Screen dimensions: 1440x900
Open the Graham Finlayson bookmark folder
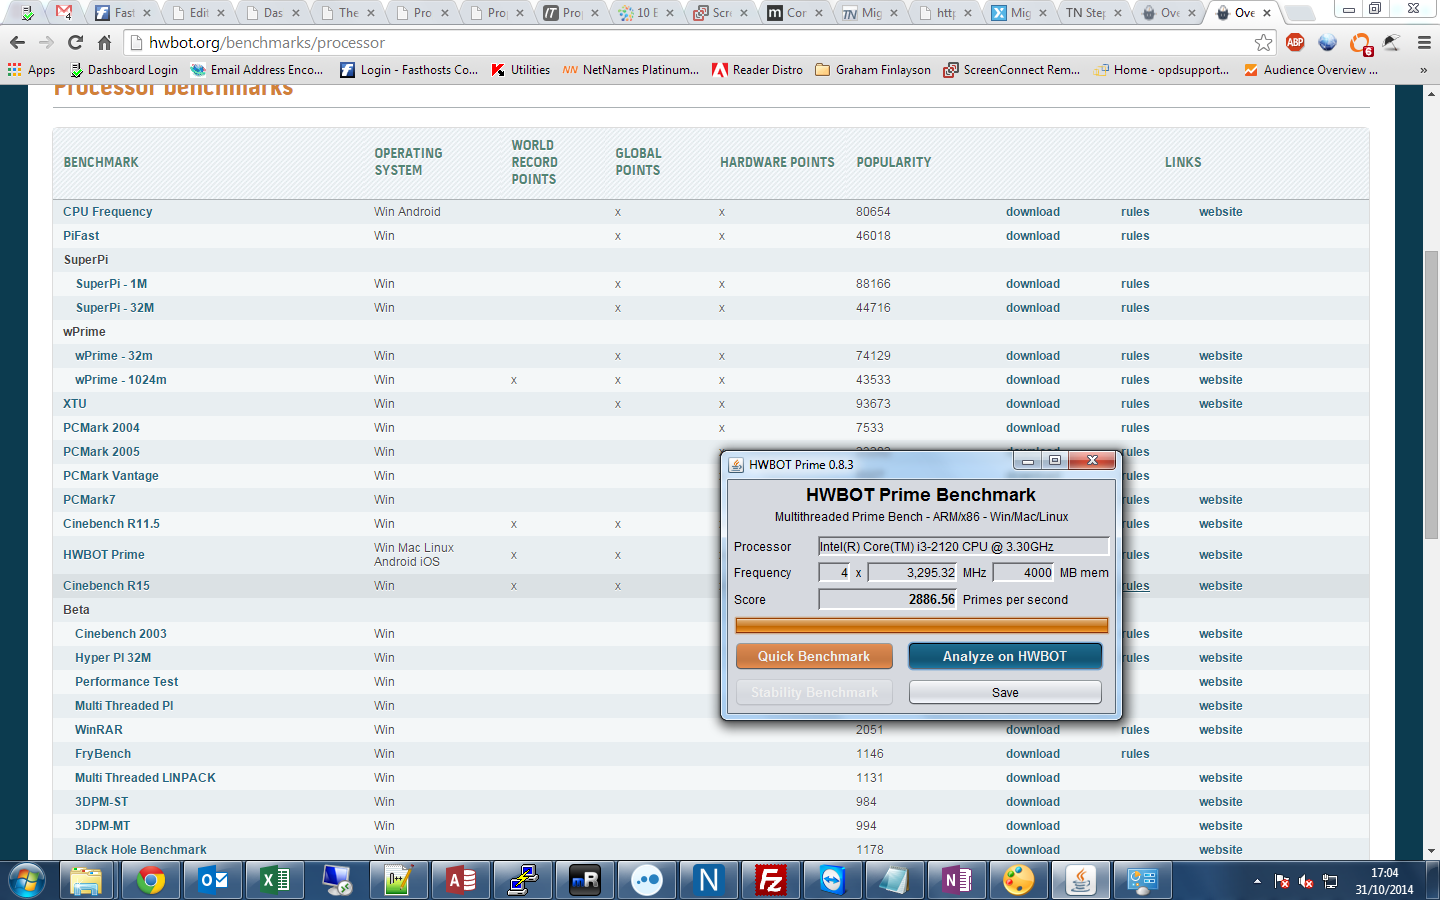[x=873, y=70]
